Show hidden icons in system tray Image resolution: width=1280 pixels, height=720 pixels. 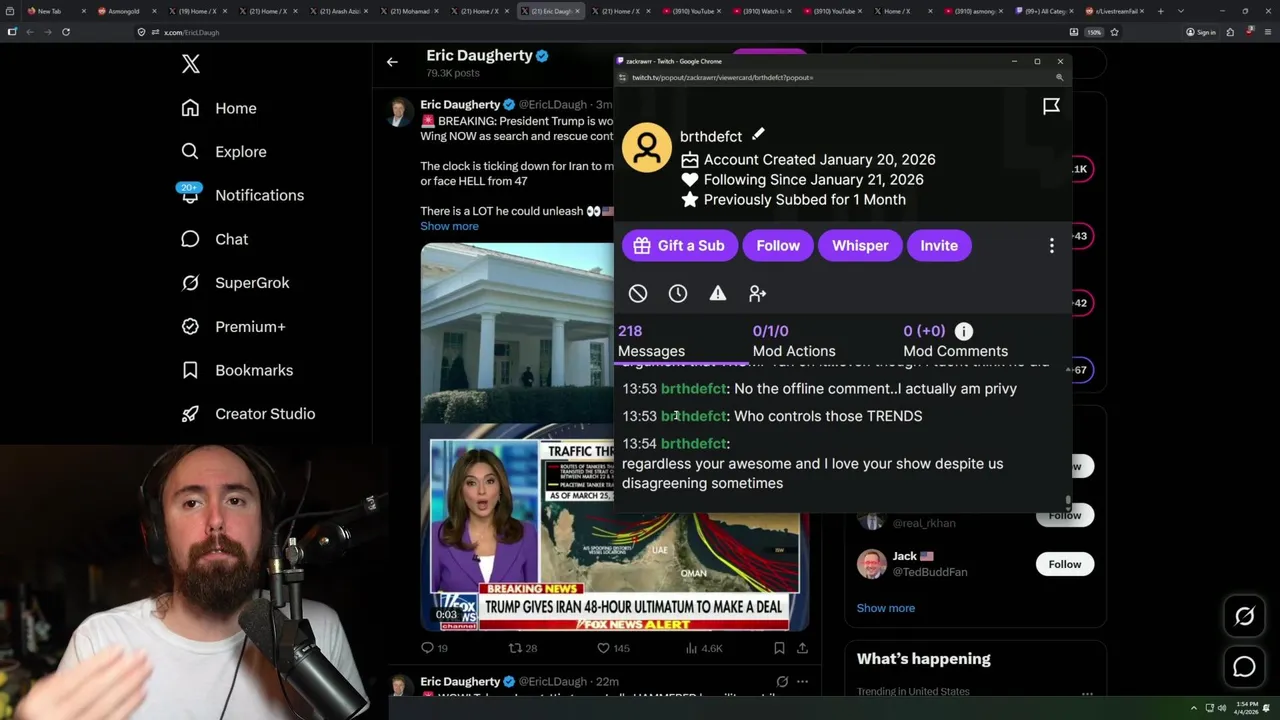tap(1194, 708)
